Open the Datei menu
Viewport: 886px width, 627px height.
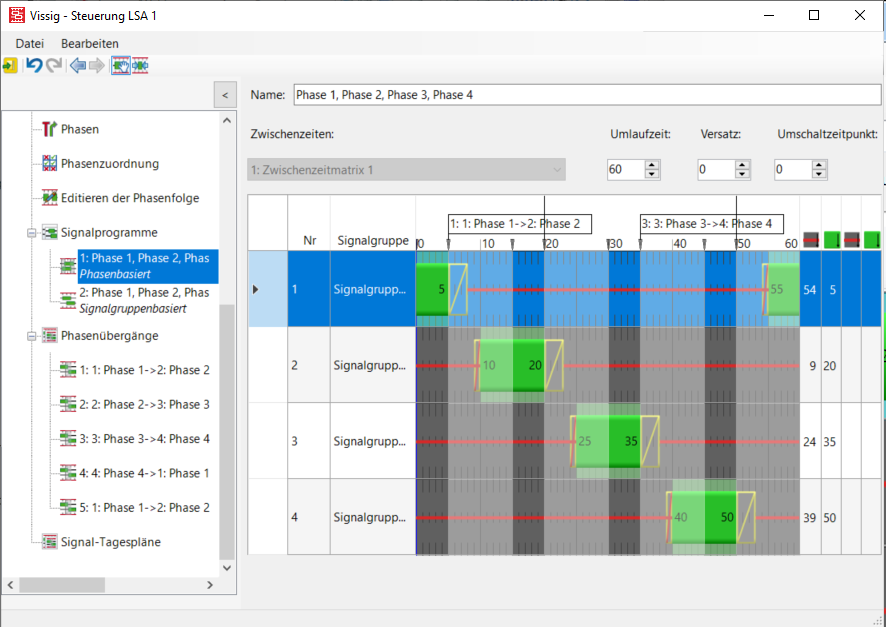click(29, 43)
